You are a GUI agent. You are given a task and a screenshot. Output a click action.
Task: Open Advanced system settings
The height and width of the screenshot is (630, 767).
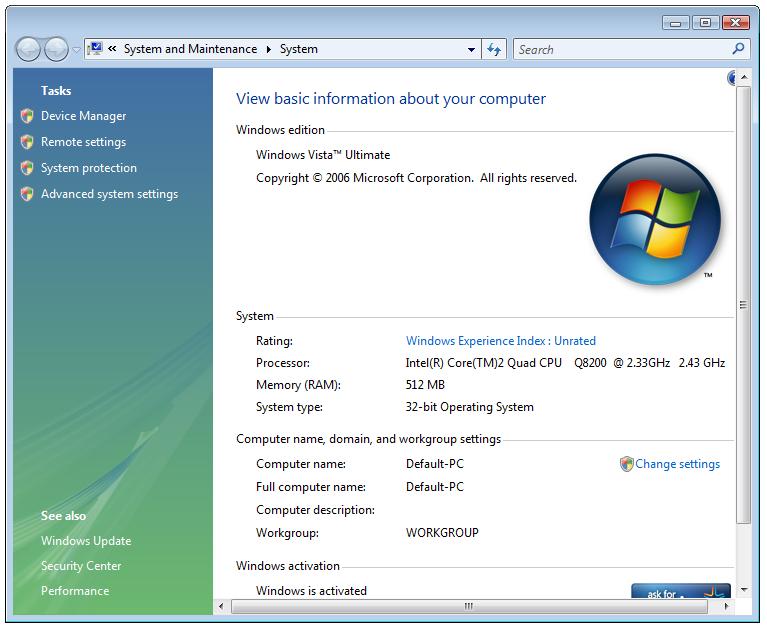(x=109, y=194)
